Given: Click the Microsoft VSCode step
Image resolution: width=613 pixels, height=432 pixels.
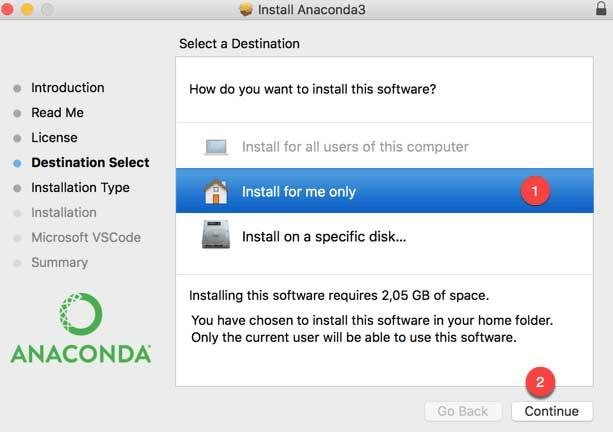Looking at the screenshot, I should pyautogui.click(x=86, y=238).
